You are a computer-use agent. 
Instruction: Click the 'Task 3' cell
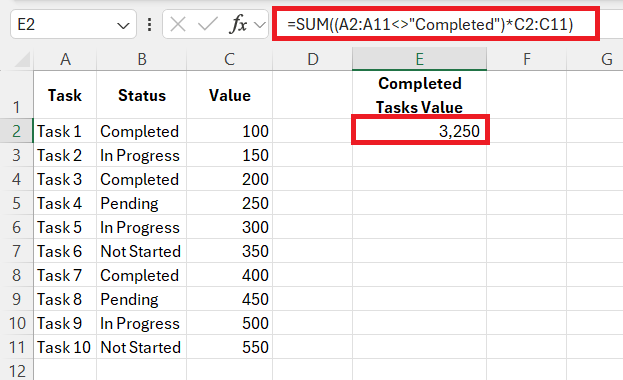tap(65, 179)
